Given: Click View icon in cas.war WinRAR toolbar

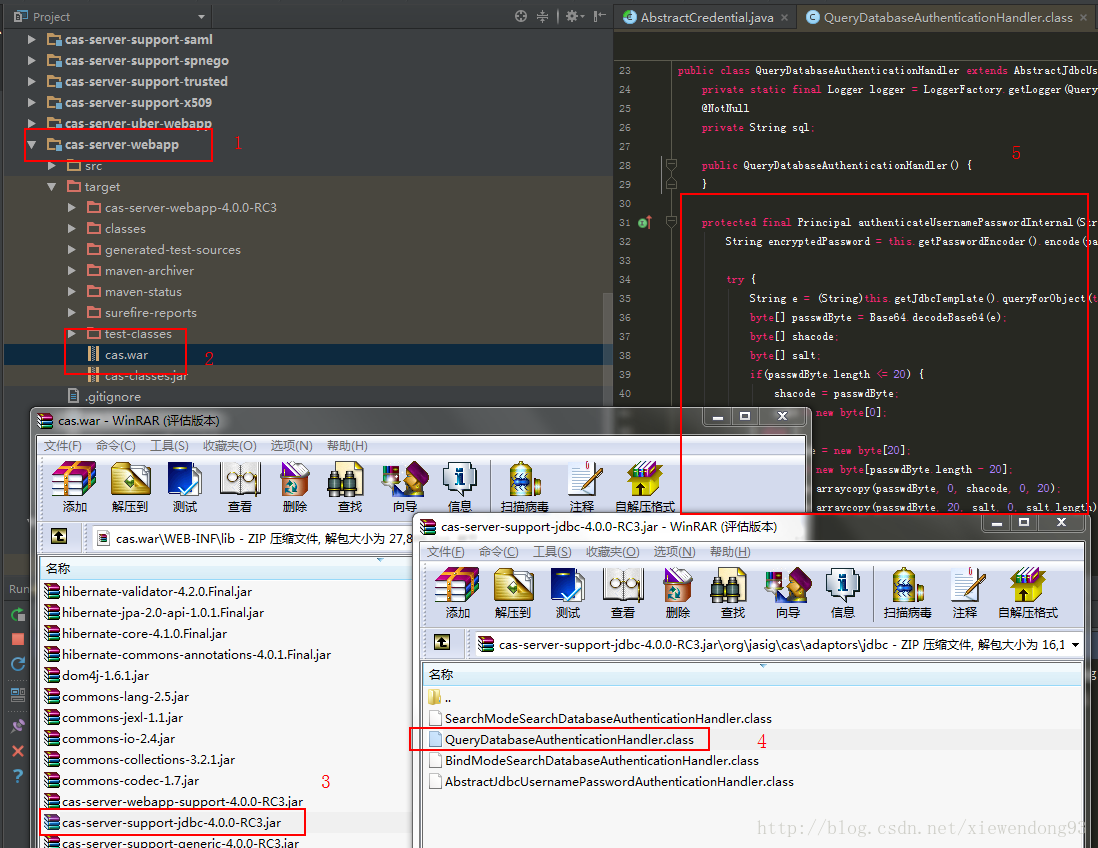Looking at the screenshot, I should coord(239,480).
